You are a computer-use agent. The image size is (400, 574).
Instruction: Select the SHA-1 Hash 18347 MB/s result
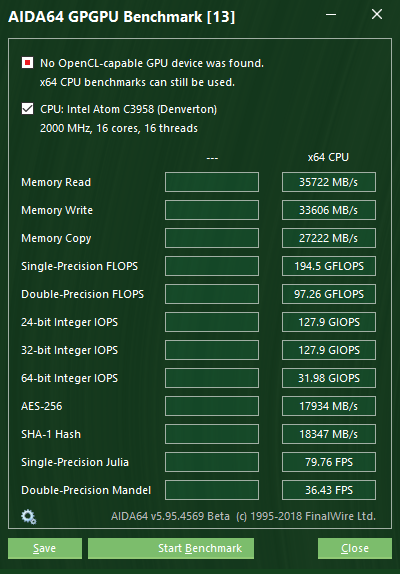(x=329, y=434)
